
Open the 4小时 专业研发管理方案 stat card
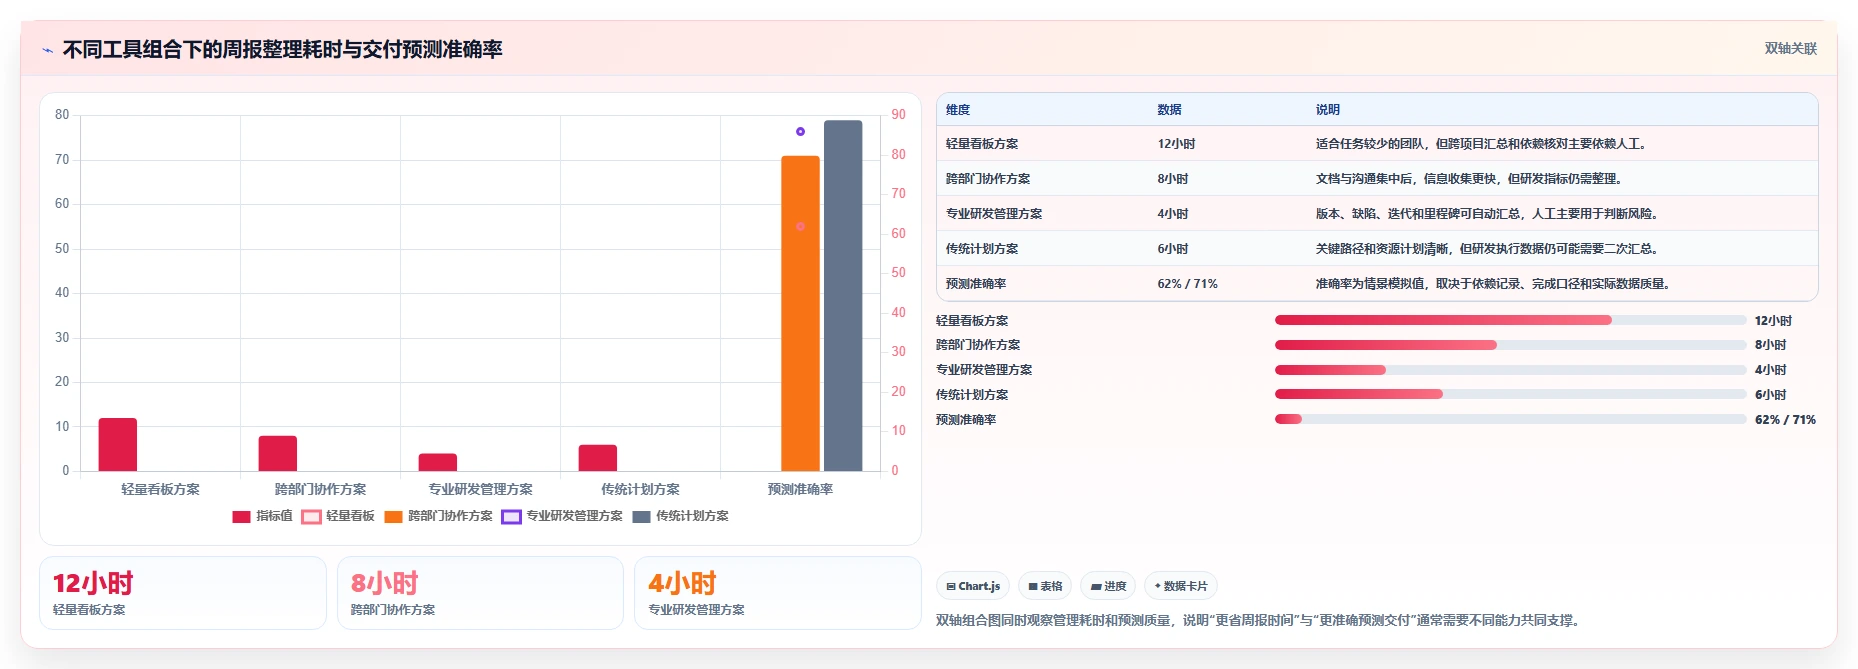[x=778, y=593]
